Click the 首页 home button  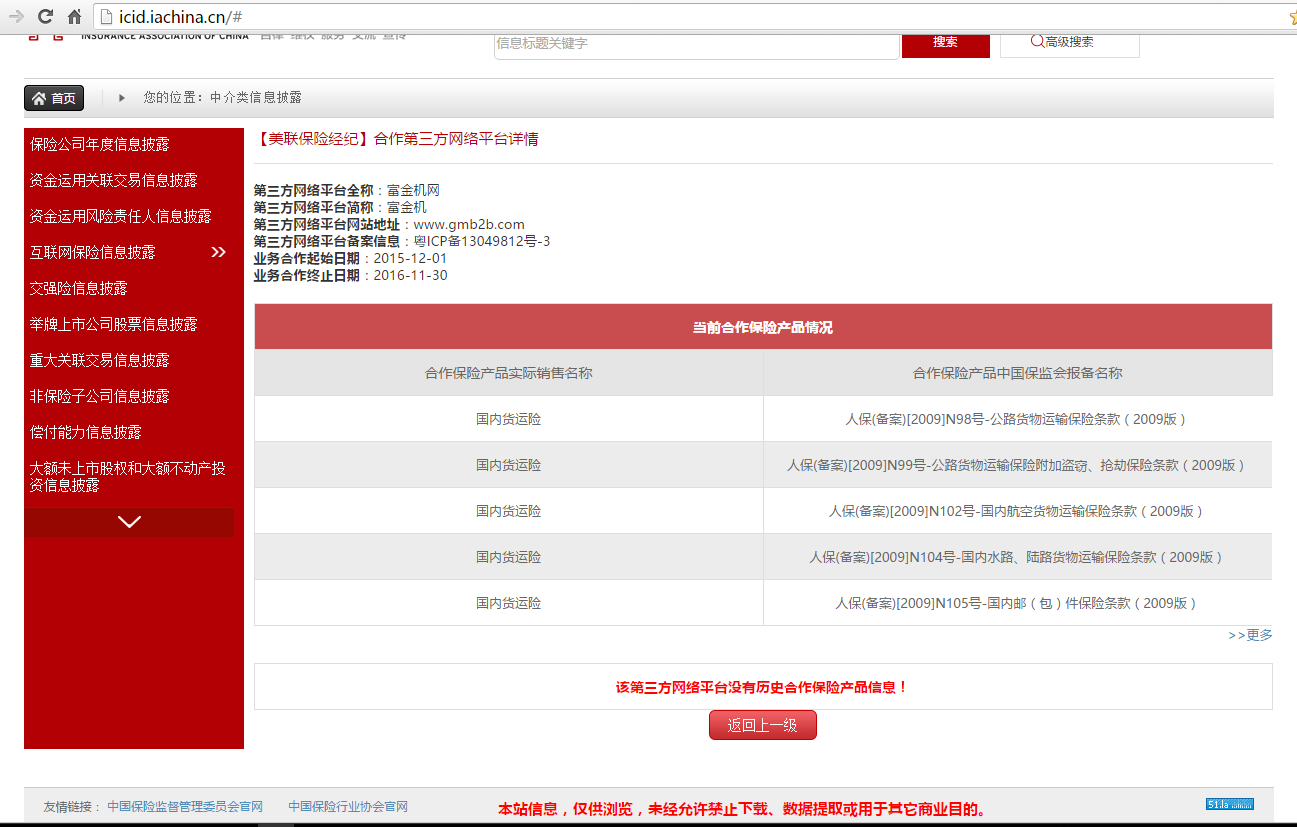point(54,98)
